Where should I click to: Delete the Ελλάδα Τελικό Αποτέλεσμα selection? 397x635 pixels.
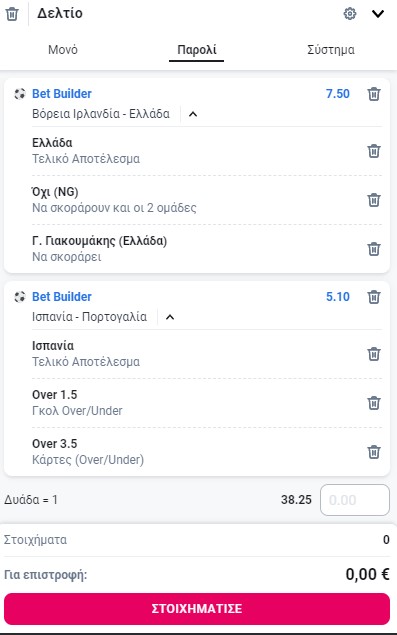[x=374, y=151]
